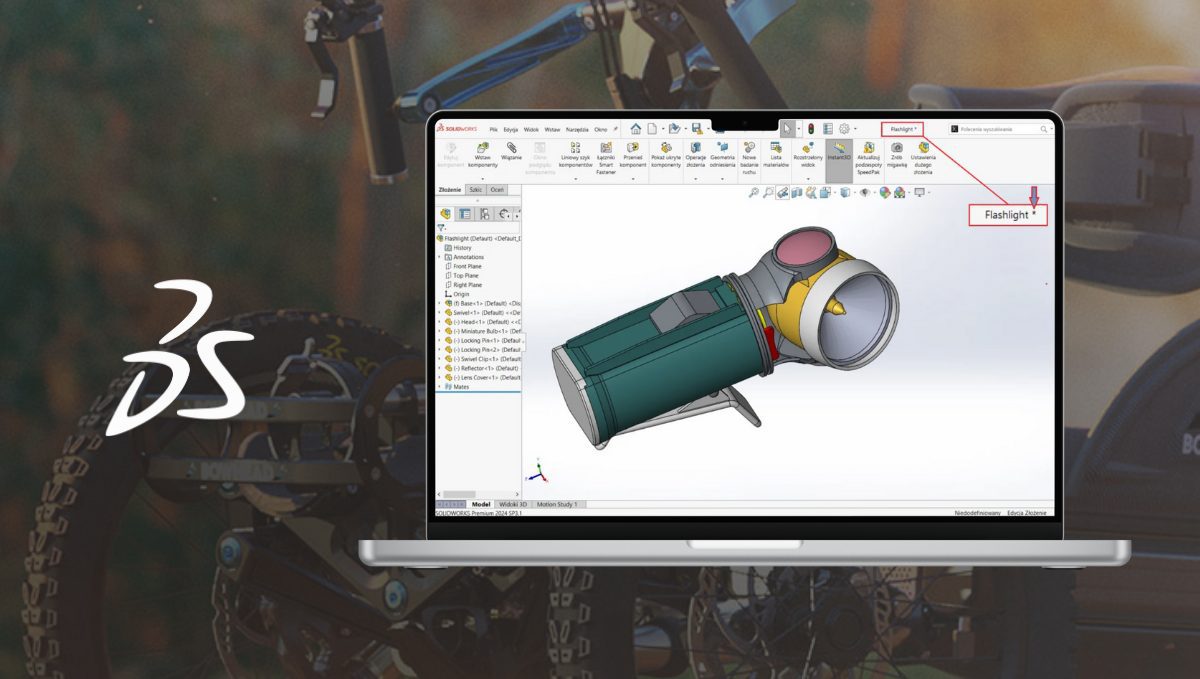The width and height of the screenshot is (1200, 679).
Task: Click Edit Appearance color ball icon
Action: click(x=885, y=192)
